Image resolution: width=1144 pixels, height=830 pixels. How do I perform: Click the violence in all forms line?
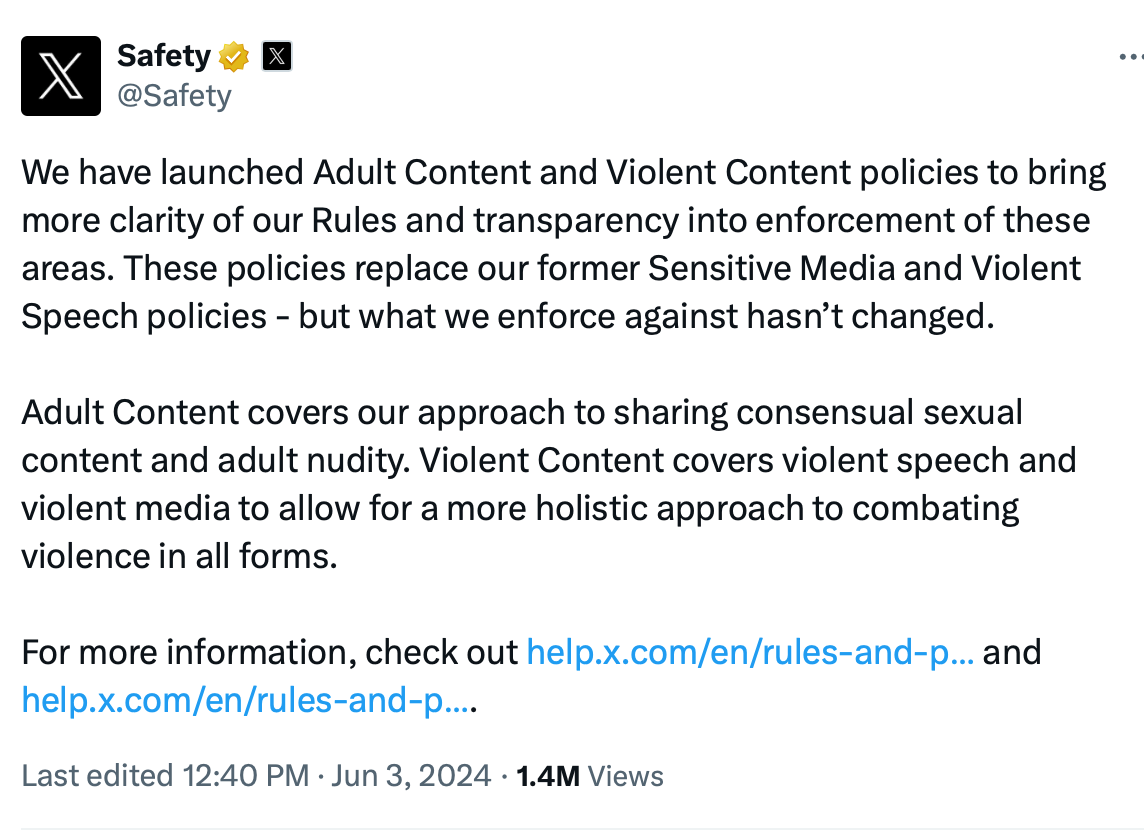point(179,556)
